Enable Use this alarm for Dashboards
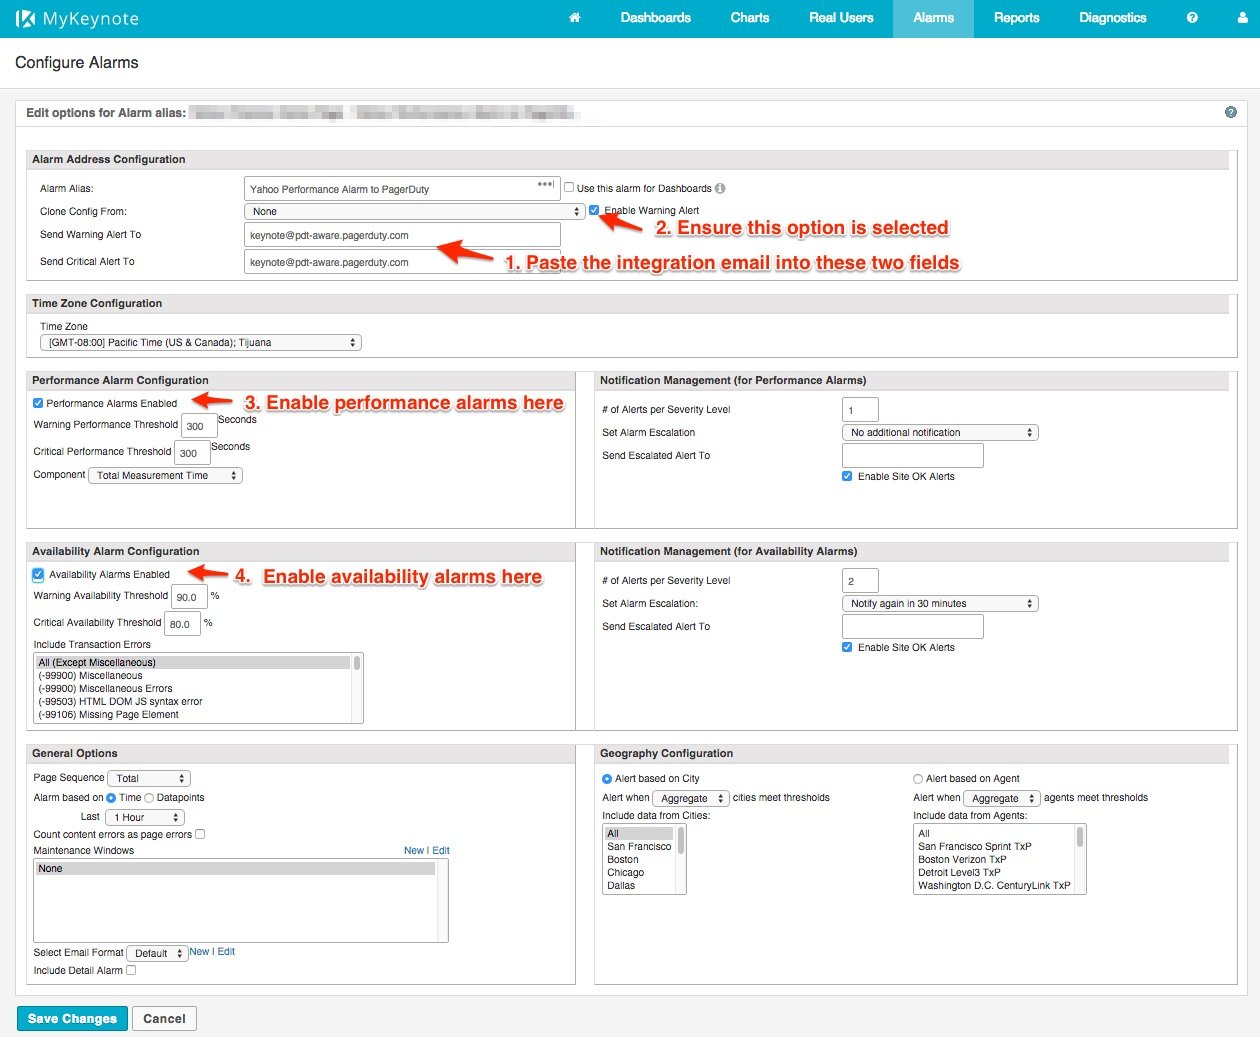The height and width of the screenshot is (1037, 1260). pos(569,187)
